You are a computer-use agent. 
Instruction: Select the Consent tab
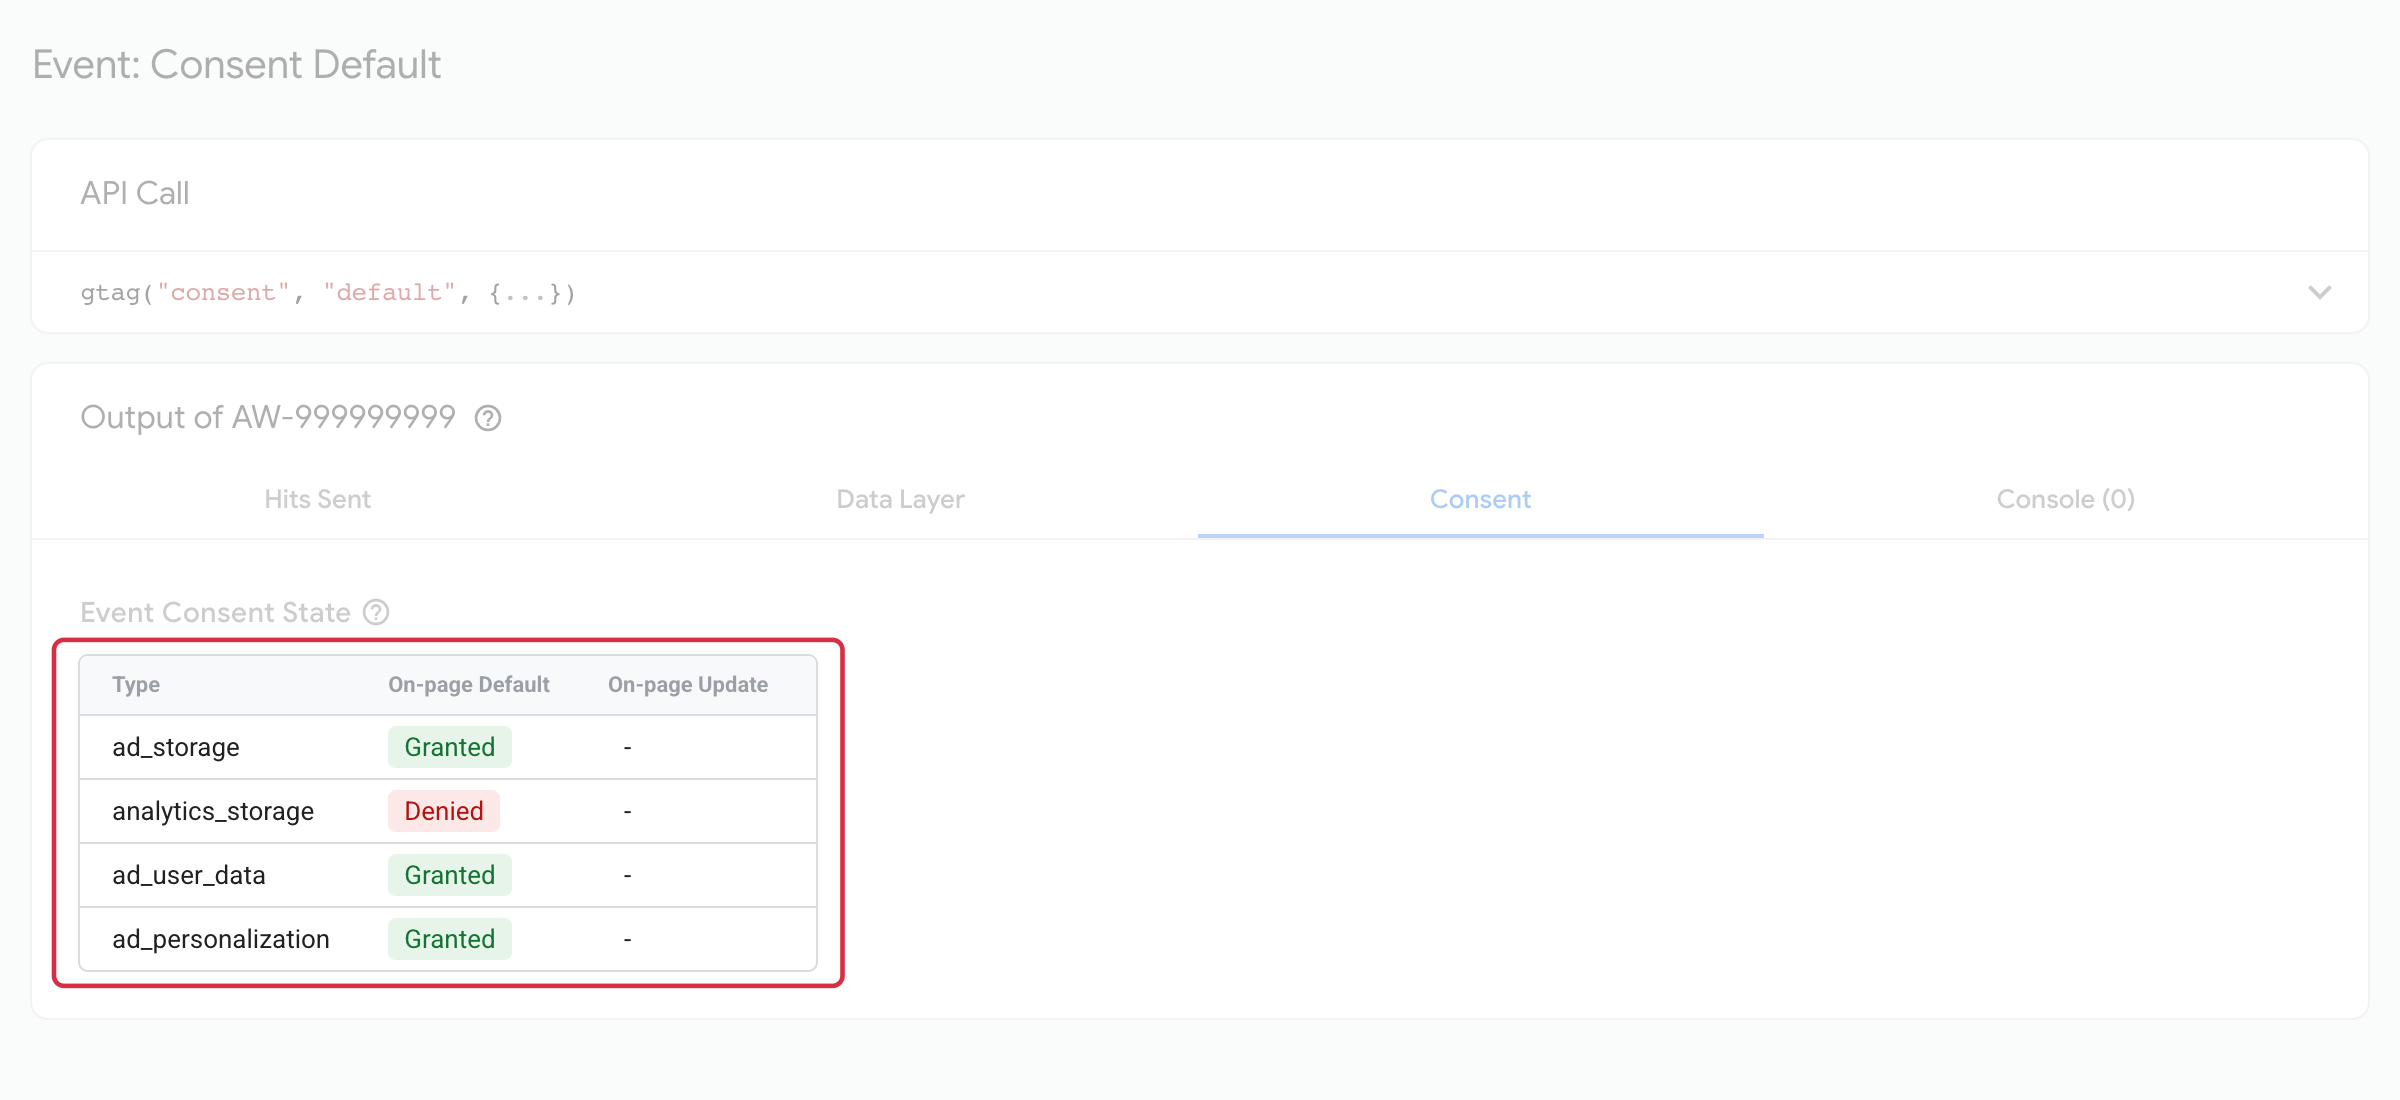click(1480, 499)
